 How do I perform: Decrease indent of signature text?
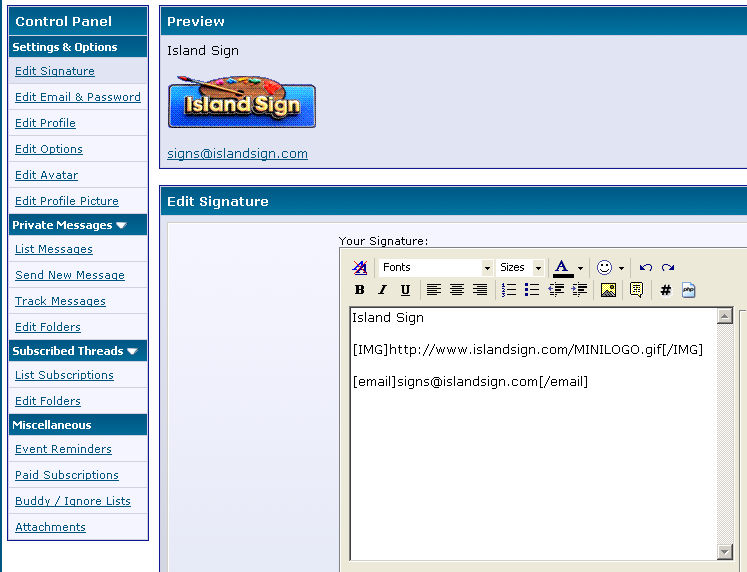[556, 290]
